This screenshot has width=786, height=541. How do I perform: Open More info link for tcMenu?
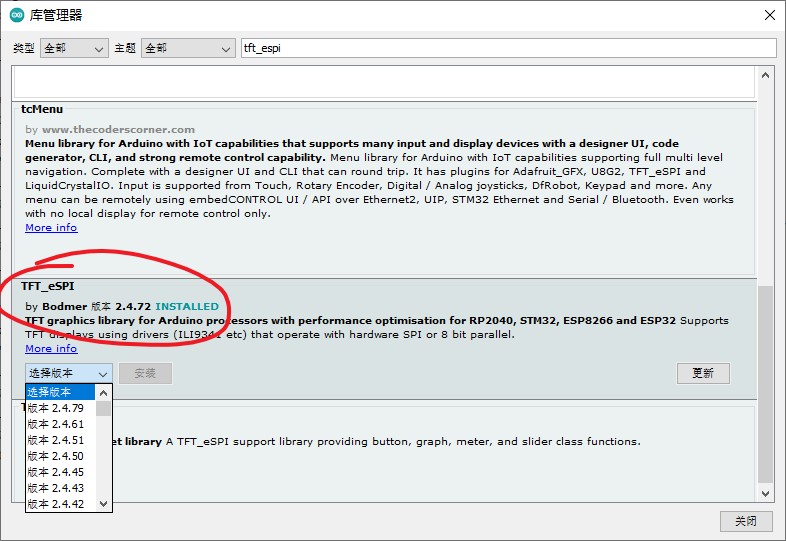51,228
